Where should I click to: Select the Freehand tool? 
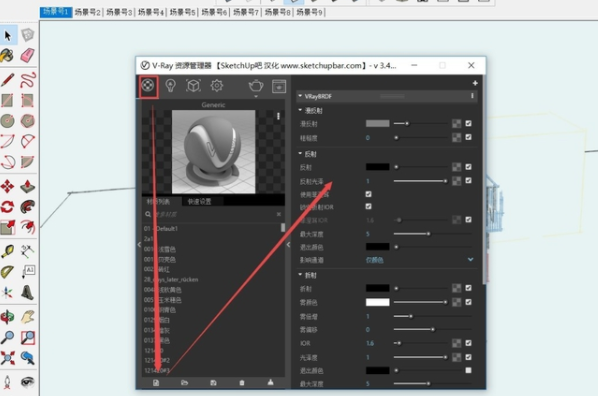pos(27,80)
